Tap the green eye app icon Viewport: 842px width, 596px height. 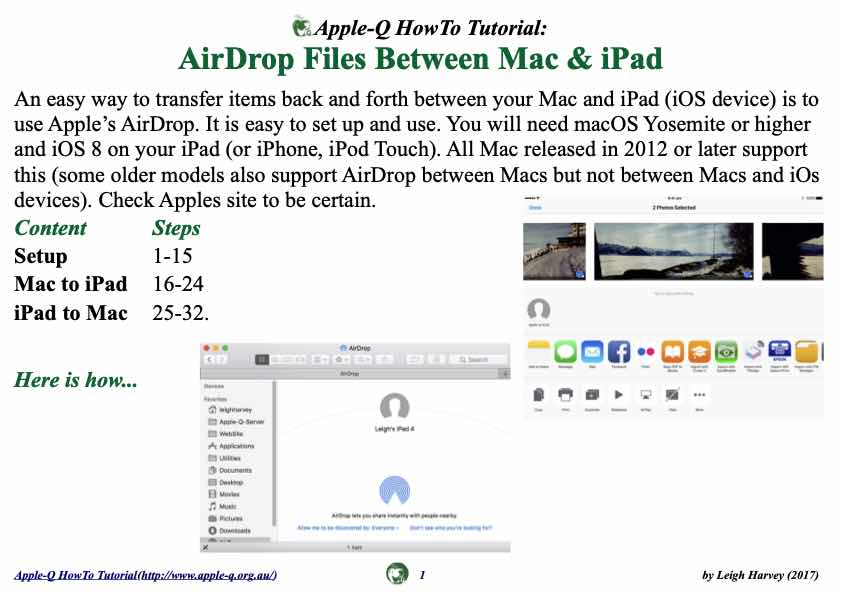coord(726,352)
